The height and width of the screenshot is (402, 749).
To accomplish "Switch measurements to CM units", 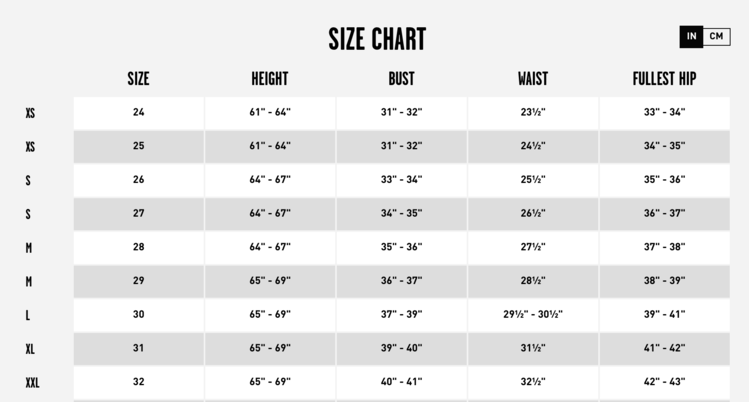I will click(717, 37).
